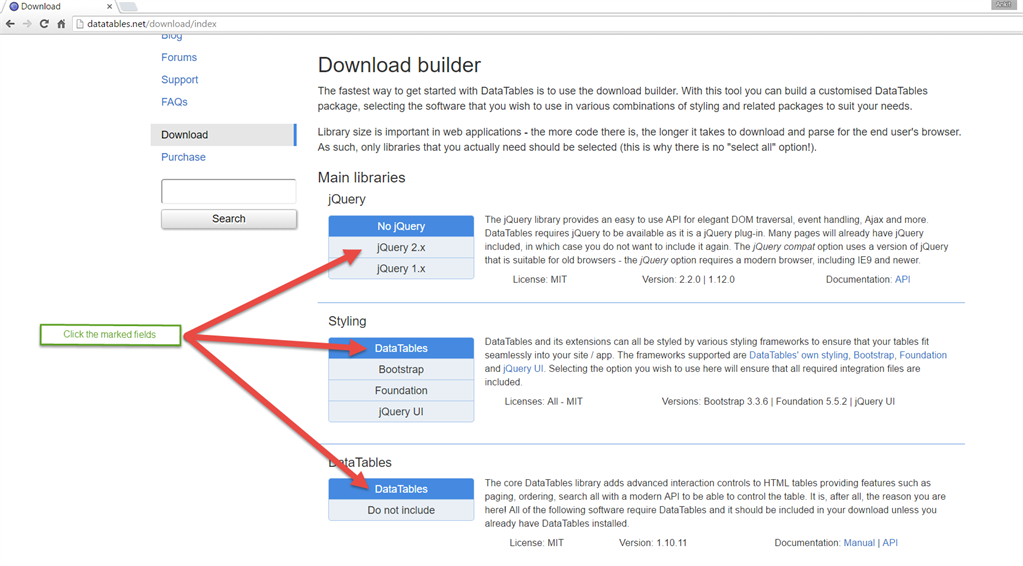The width and height of the screenshot is (1023, 566).
Task: Open the jQuery API documentation link
Action: [x=902, y=279]
